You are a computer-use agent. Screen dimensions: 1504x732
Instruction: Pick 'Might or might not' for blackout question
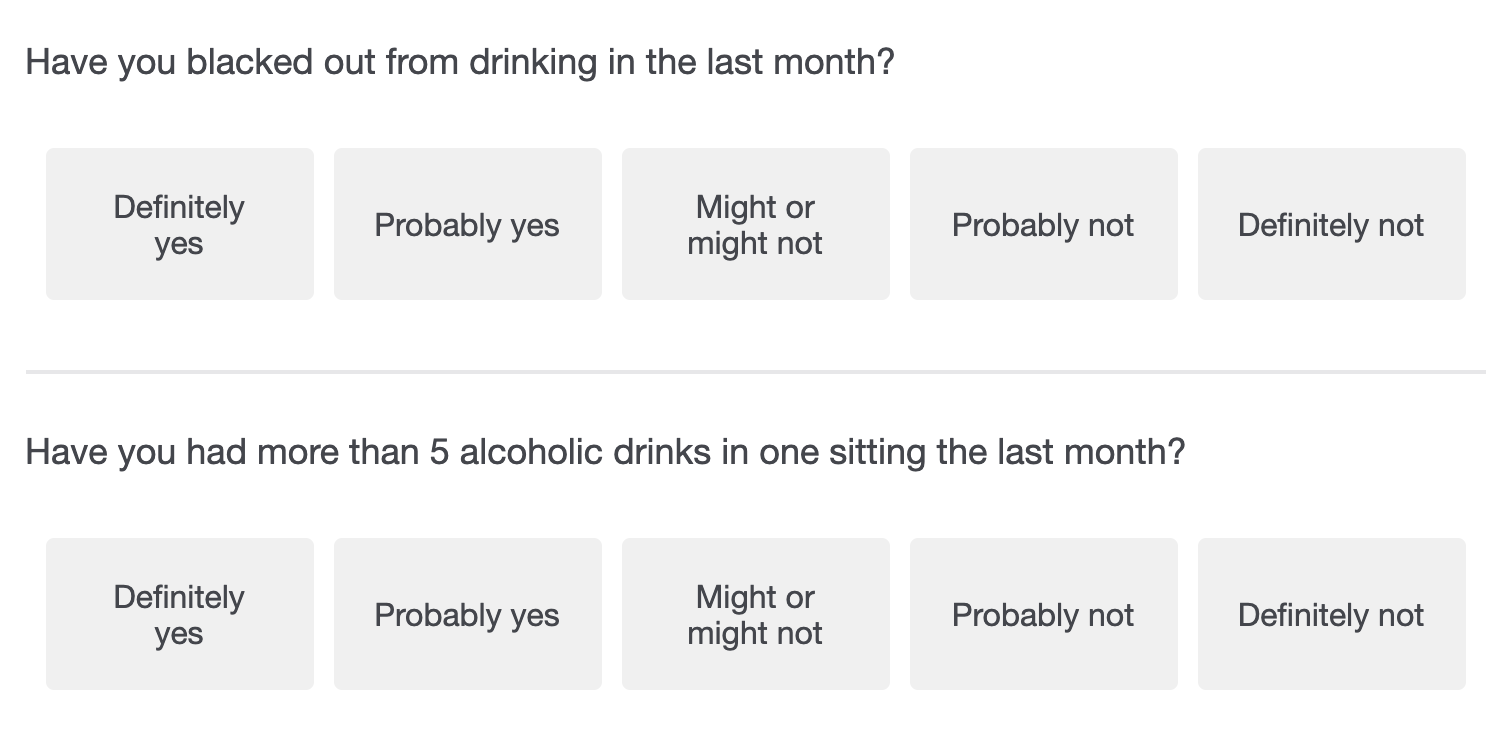(756, 224)
